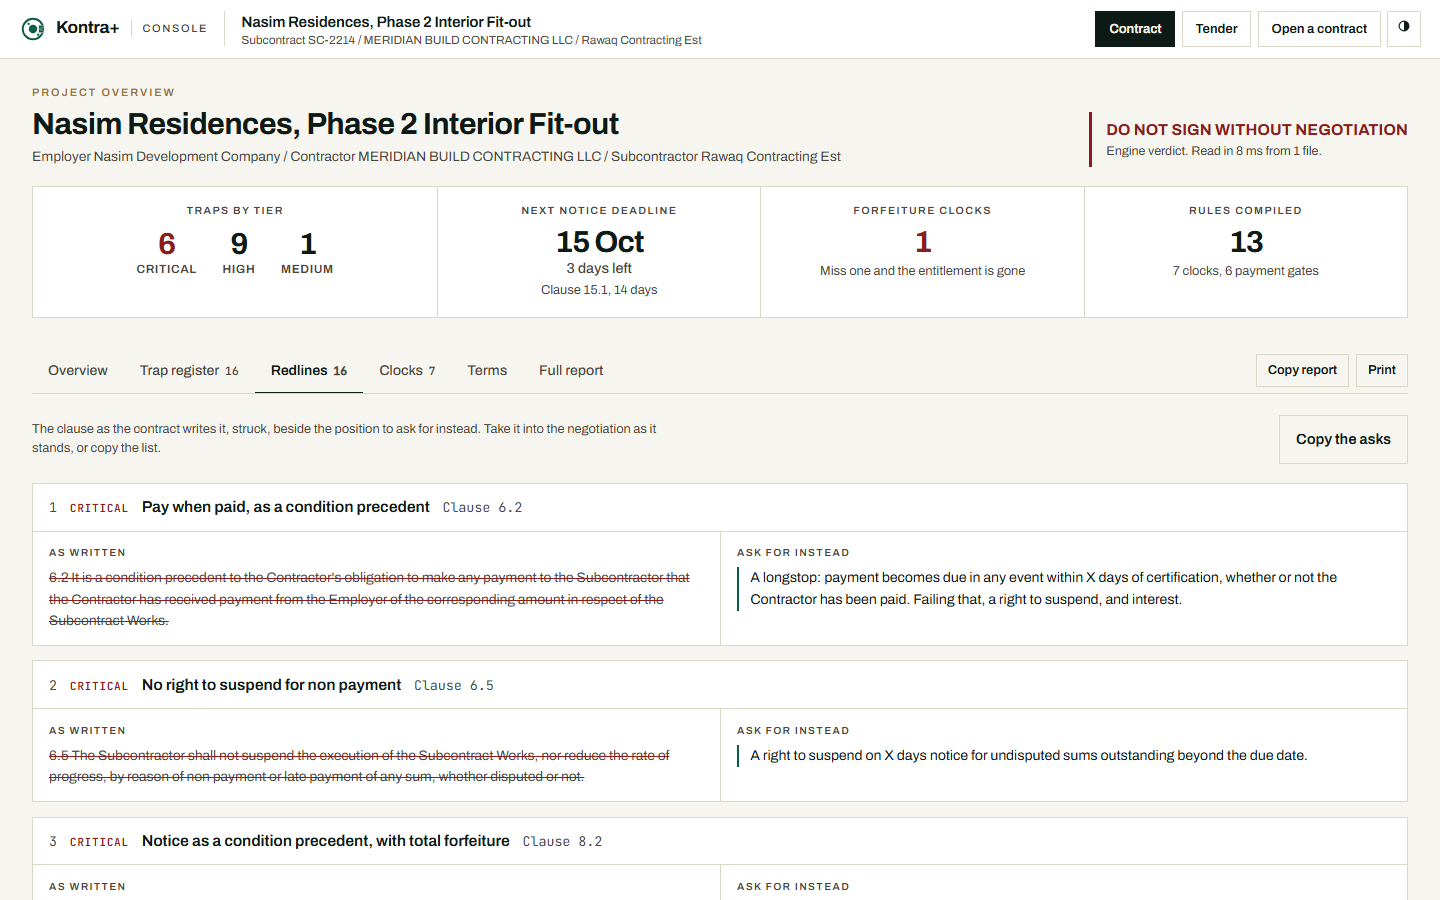1440x900 pixels.
Task: Click the Employer Nasim Development Company line
Action: pos(436,157)
